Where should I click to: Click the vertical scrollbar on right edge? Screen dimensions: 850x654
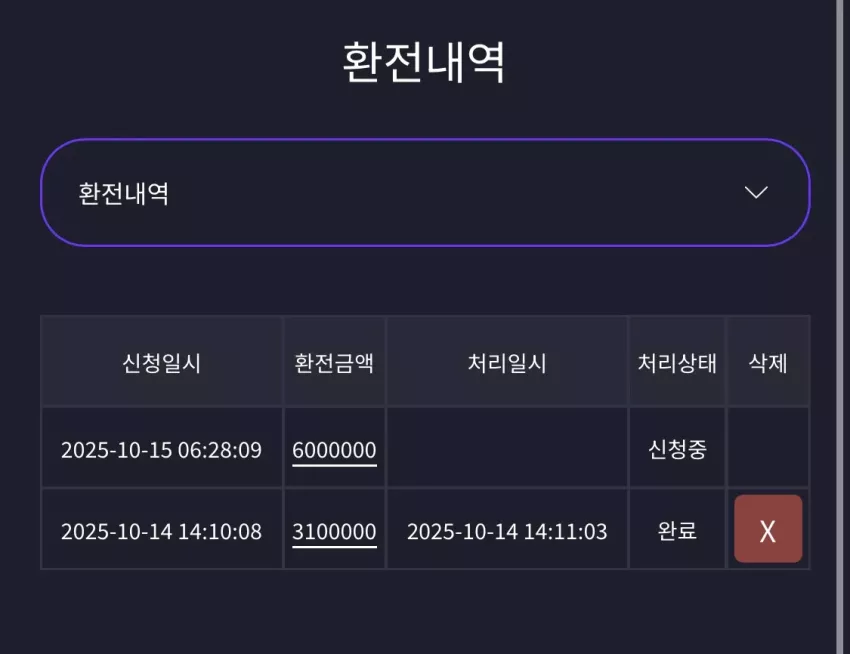click(843, 327)
